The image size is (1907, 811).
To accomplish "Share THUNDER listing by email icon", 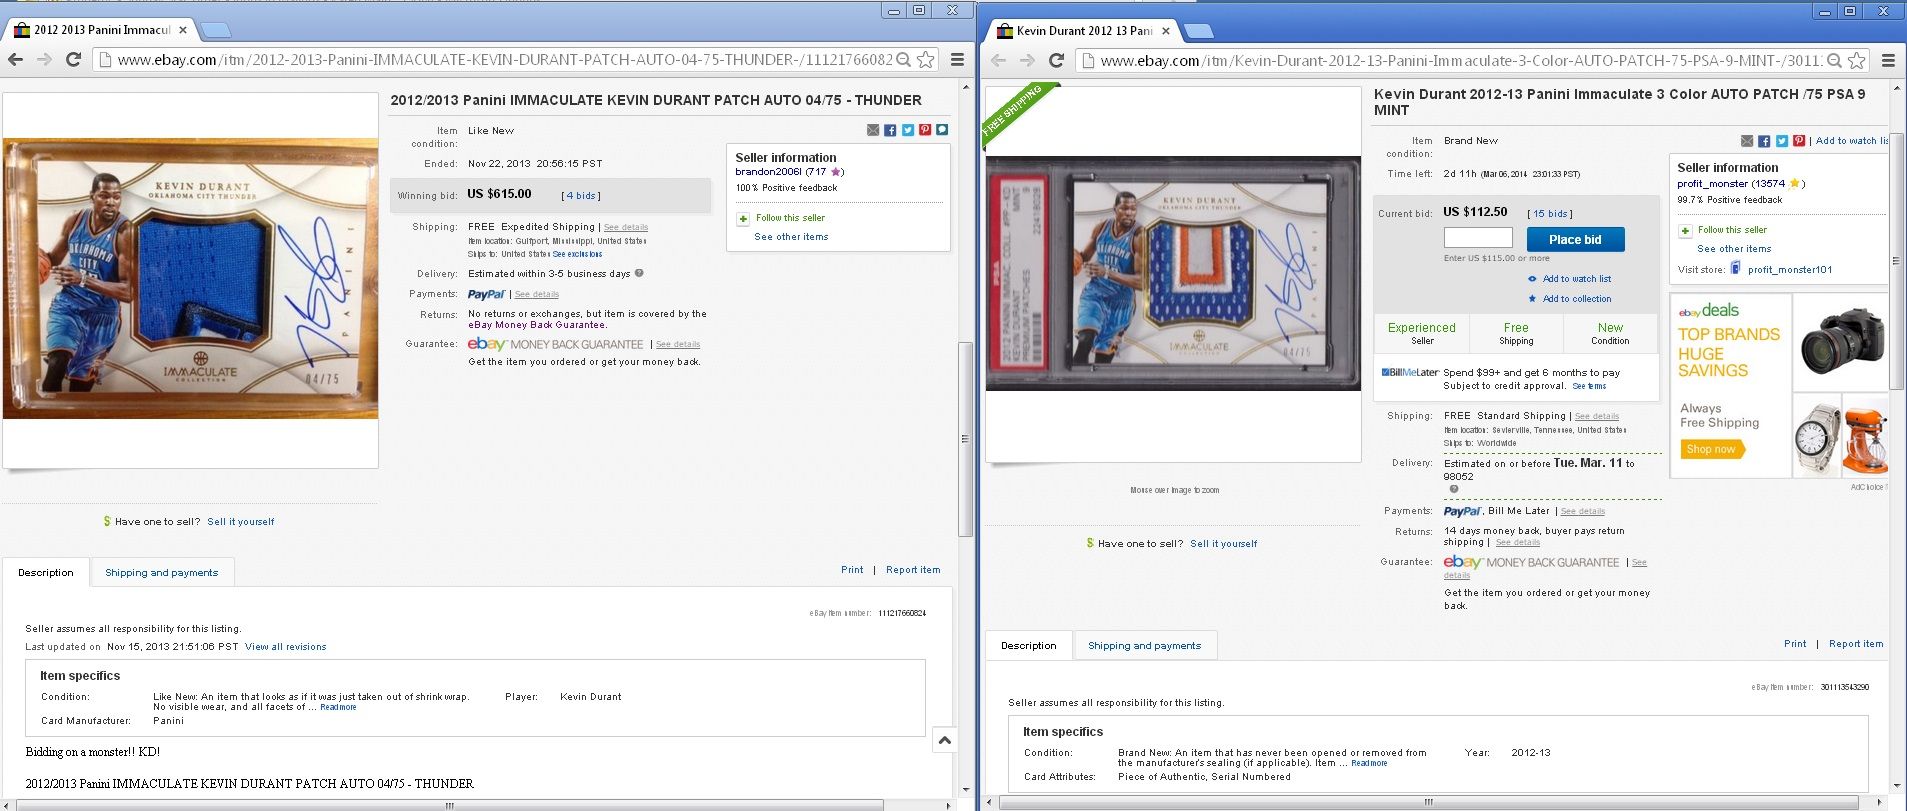I will 873,130.
